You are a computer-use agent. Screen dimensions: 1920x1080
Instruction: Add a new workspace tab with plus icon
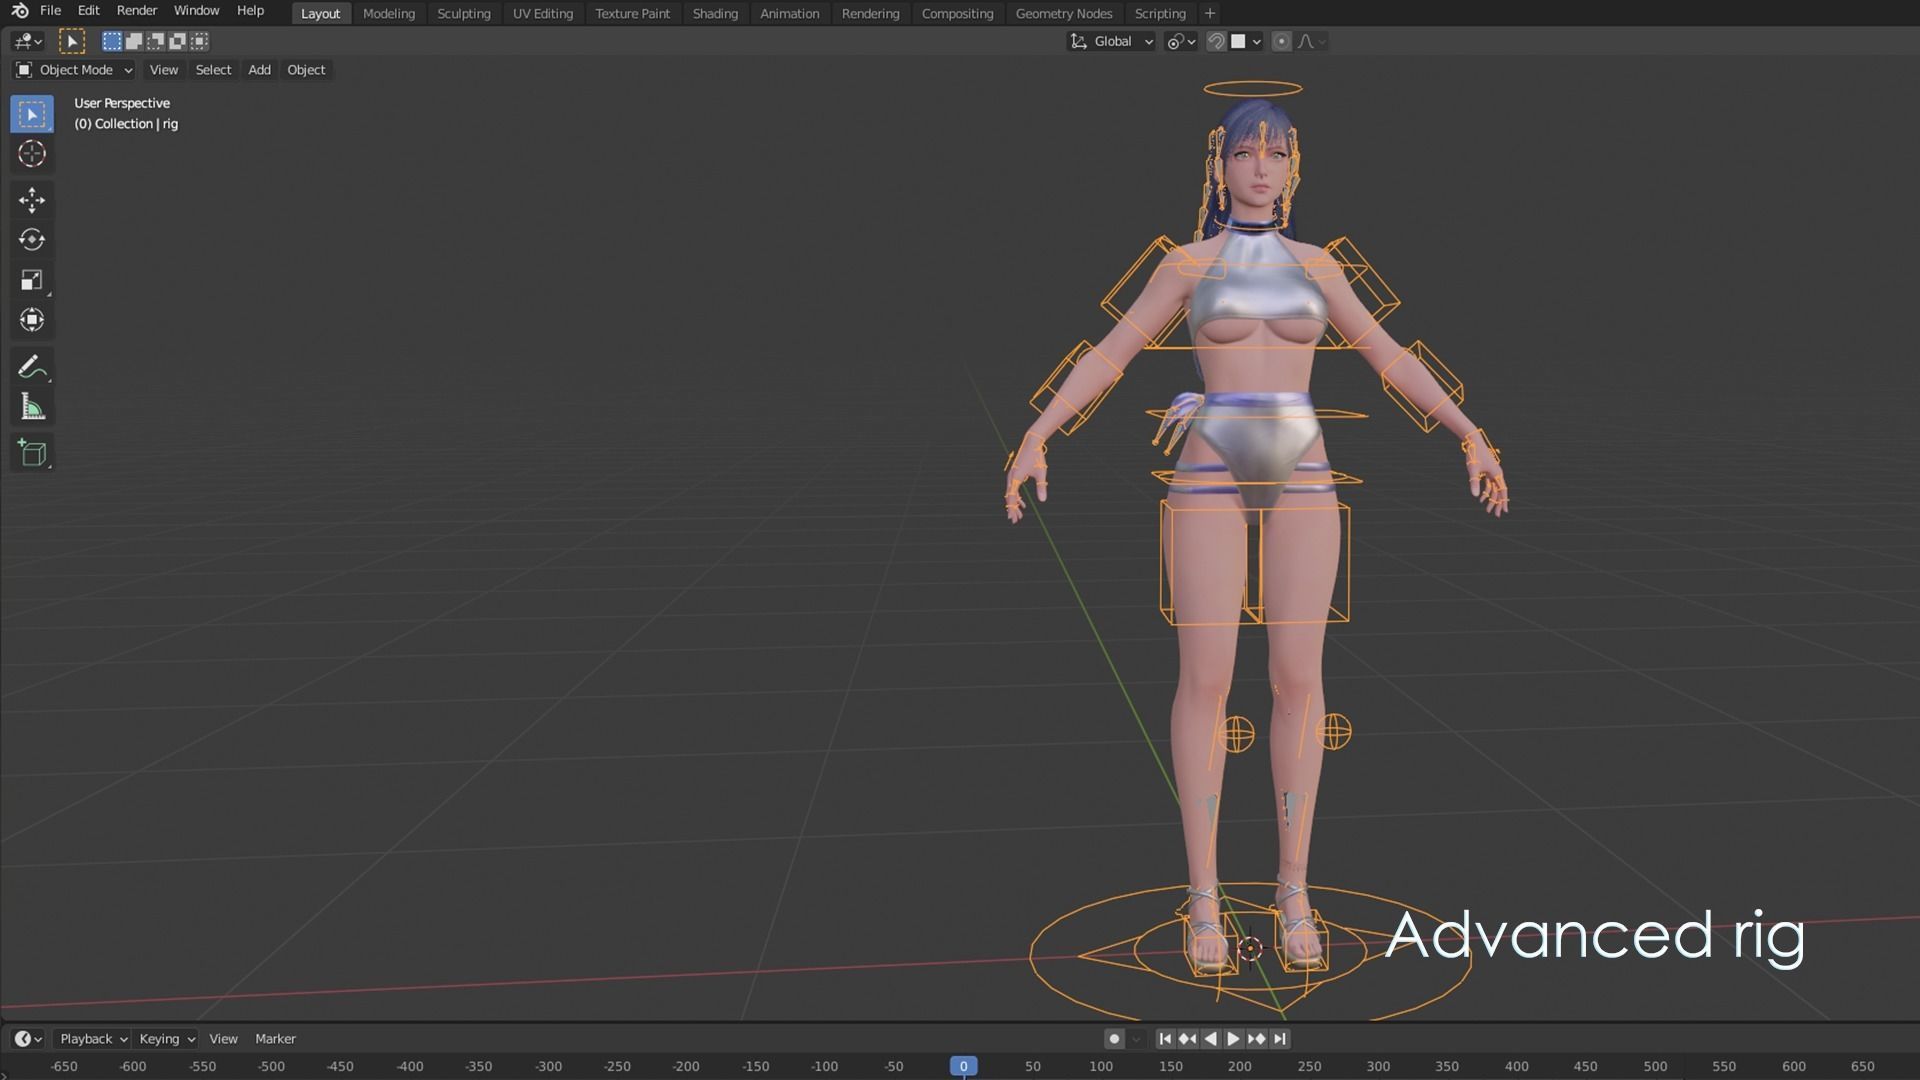click(x=1209, y=13)
